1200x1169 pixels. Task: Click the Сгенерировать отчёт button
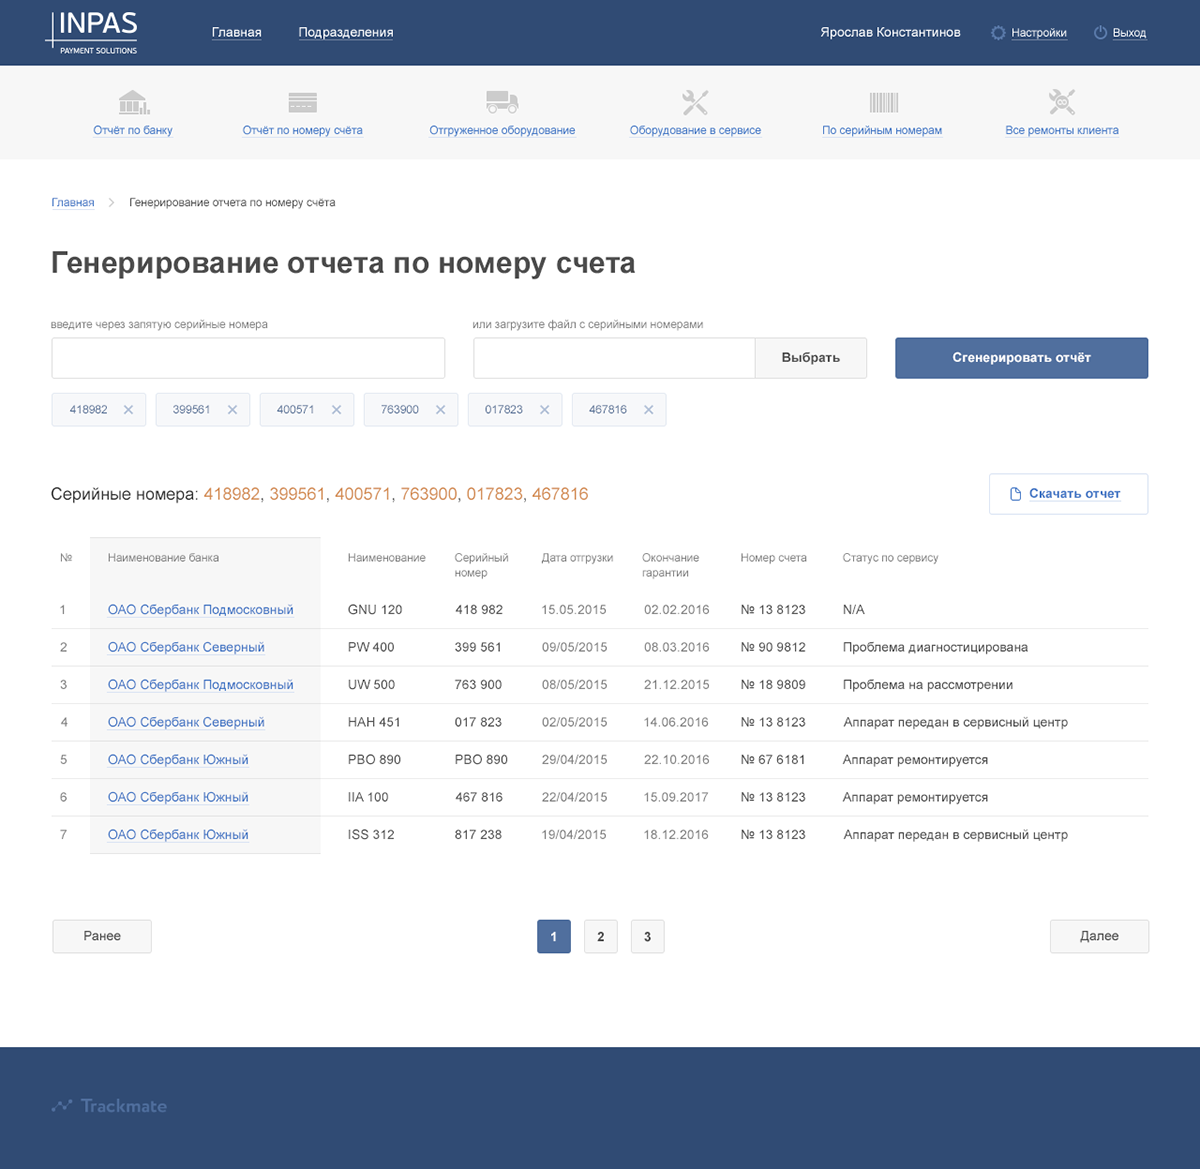click(x=1021, y=358)
